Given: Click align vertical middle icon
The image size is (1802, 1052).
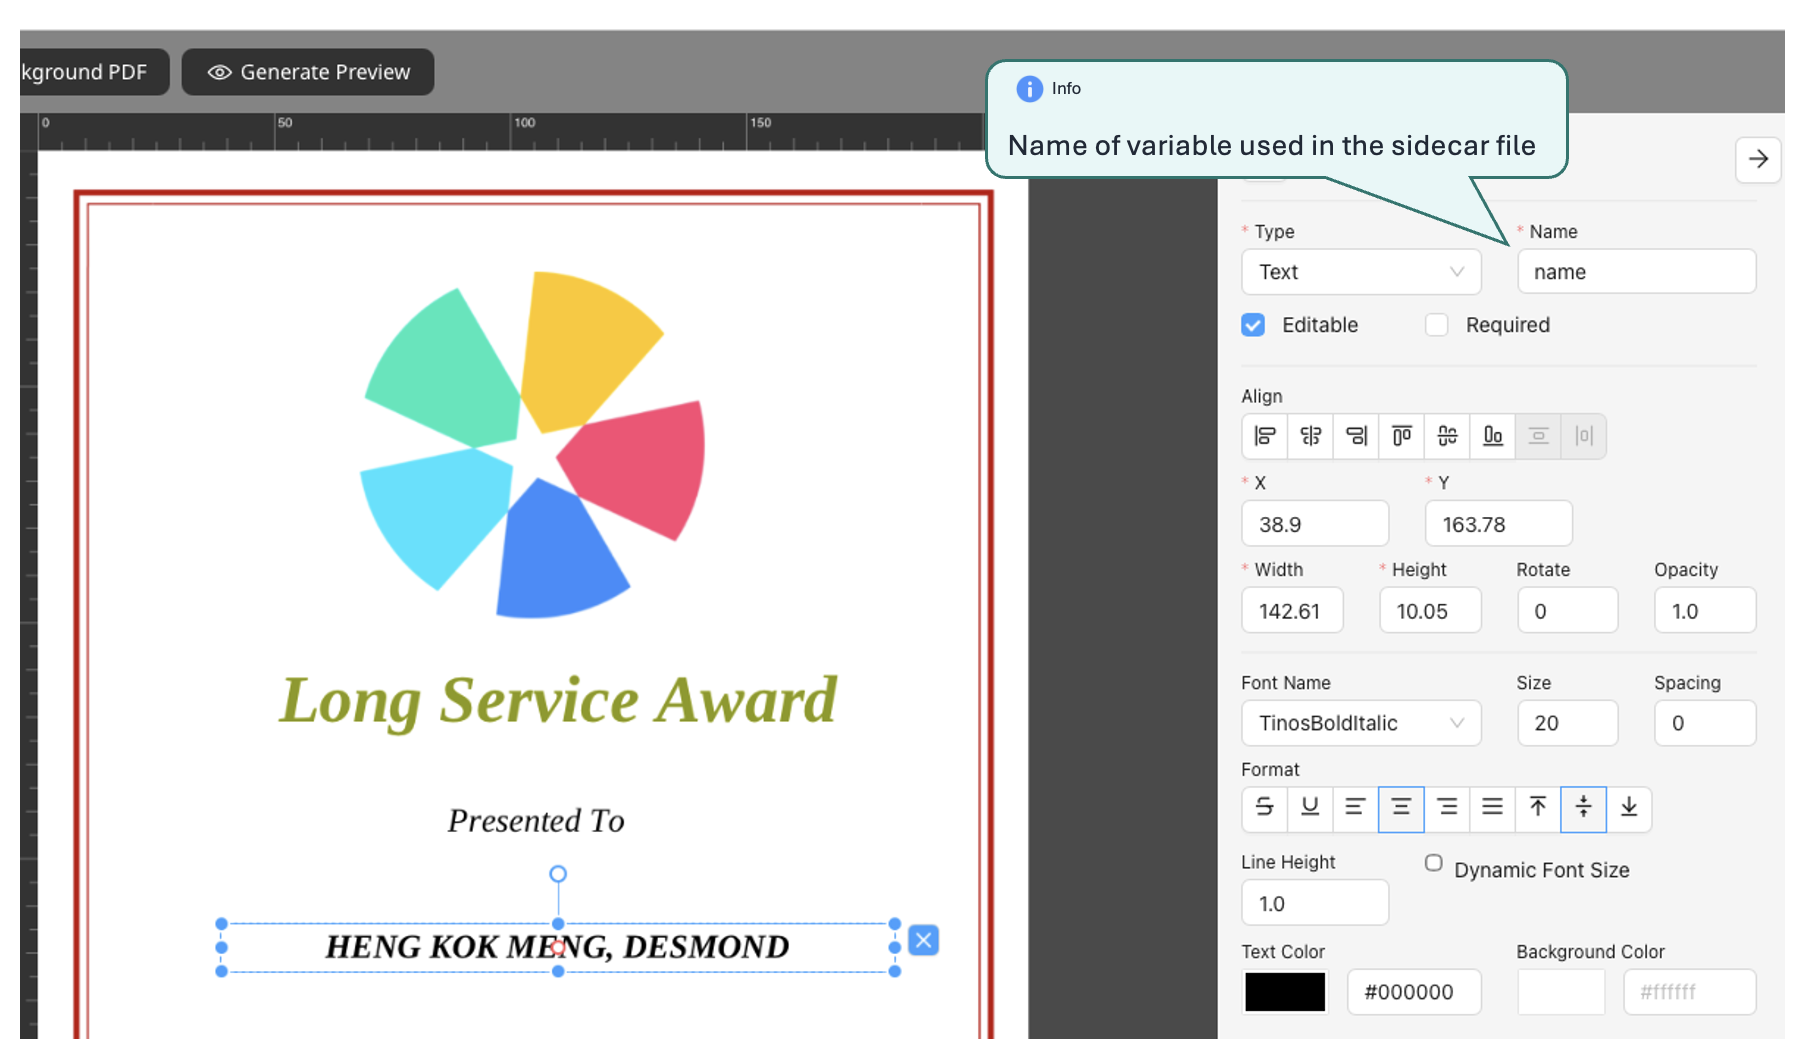Looking at the screenshot, I should coord(1447,436).
